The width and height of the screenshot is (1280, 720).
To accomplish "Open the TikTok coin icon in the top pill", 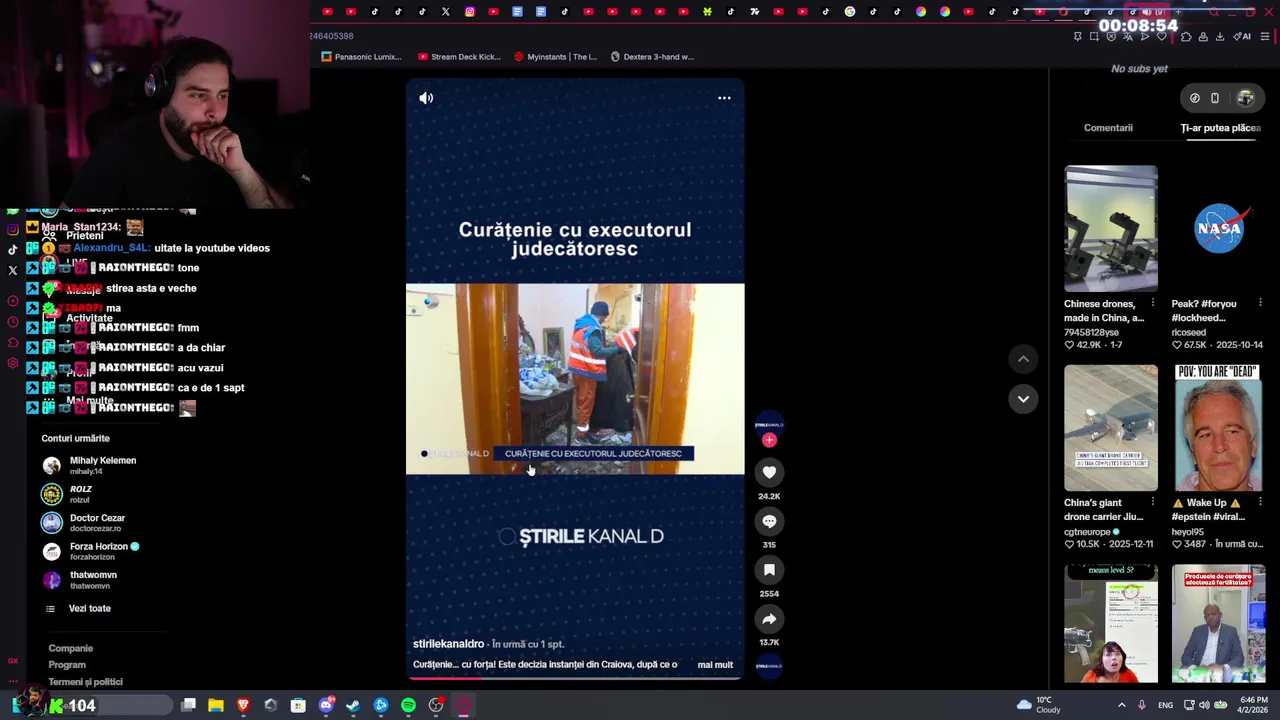I will [1194, 98].
